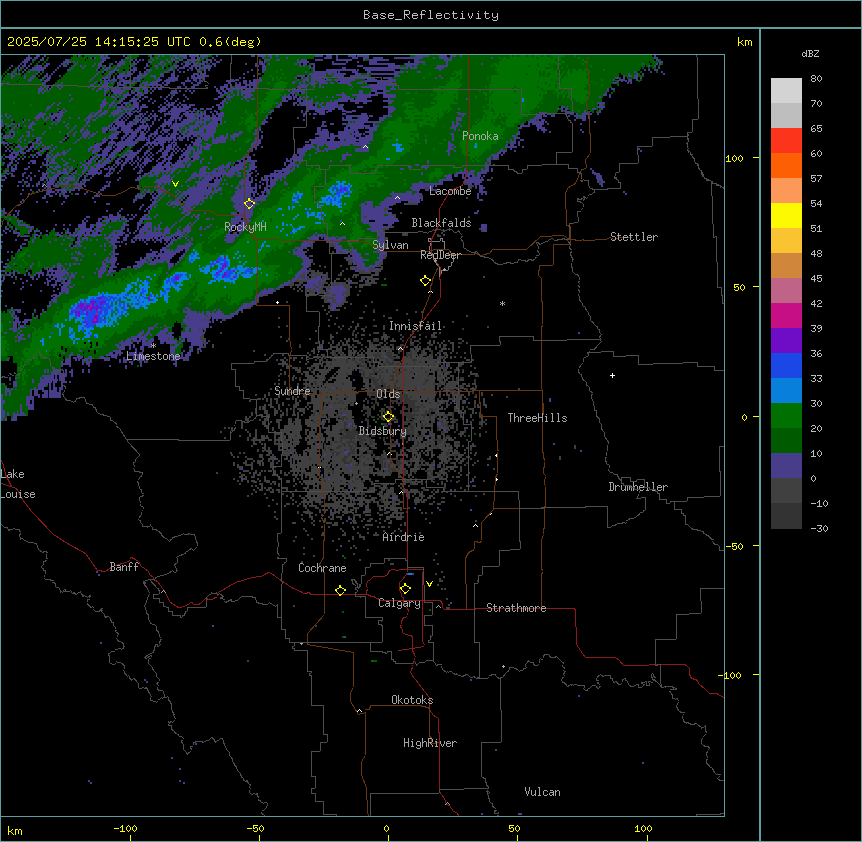This screenshot has width=862, height=842.
Task: Click the dBZ legend heading
Action: [810, 53]
